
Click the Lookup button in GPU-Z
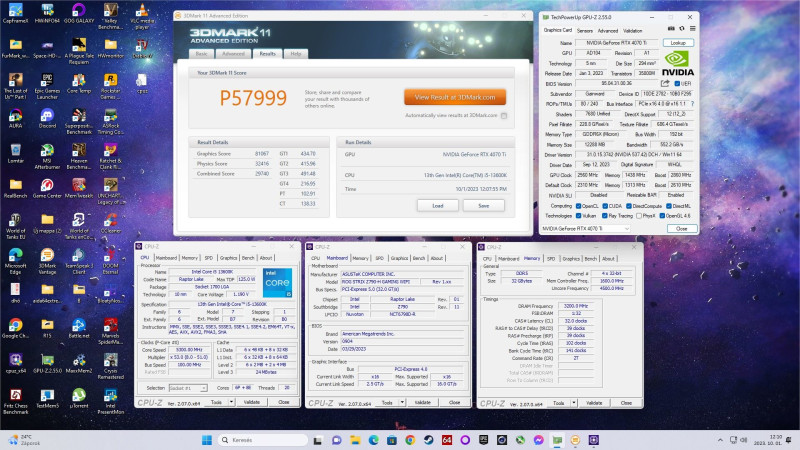[678, 43]
